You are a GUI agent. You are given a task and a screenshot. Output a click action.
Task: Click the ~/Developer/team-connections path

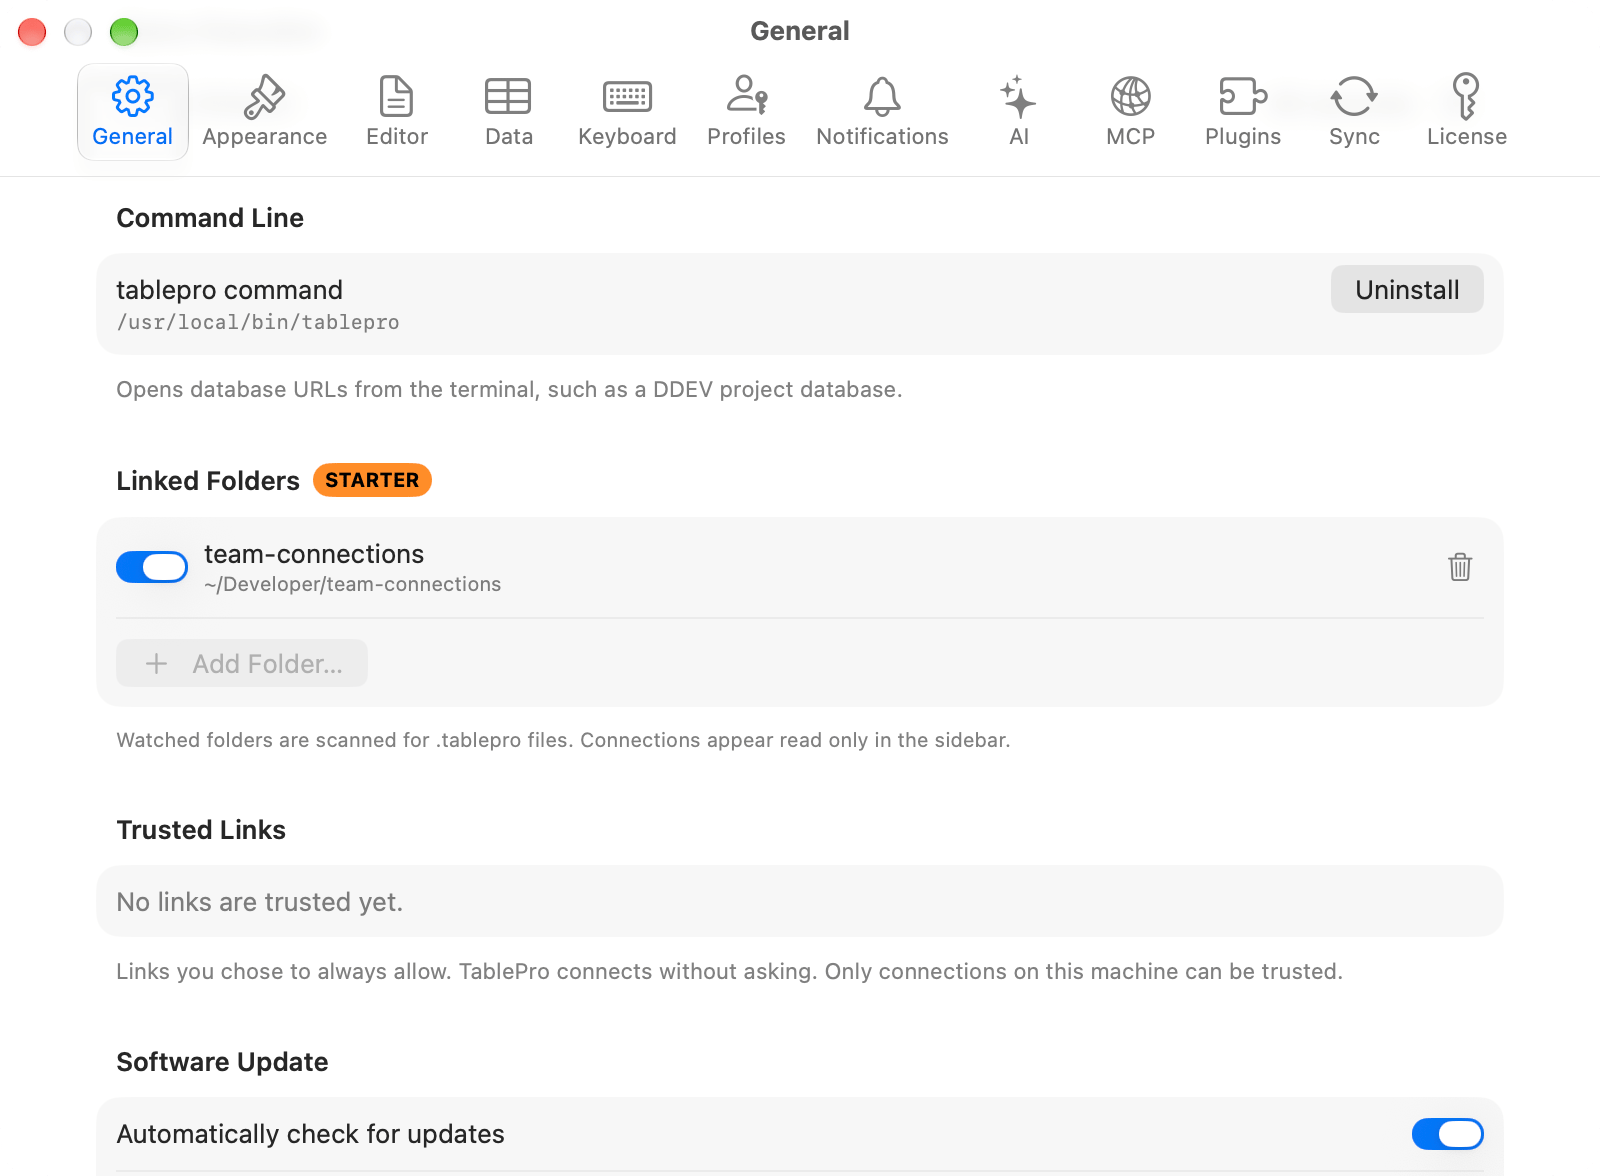[x=353, y=584]
